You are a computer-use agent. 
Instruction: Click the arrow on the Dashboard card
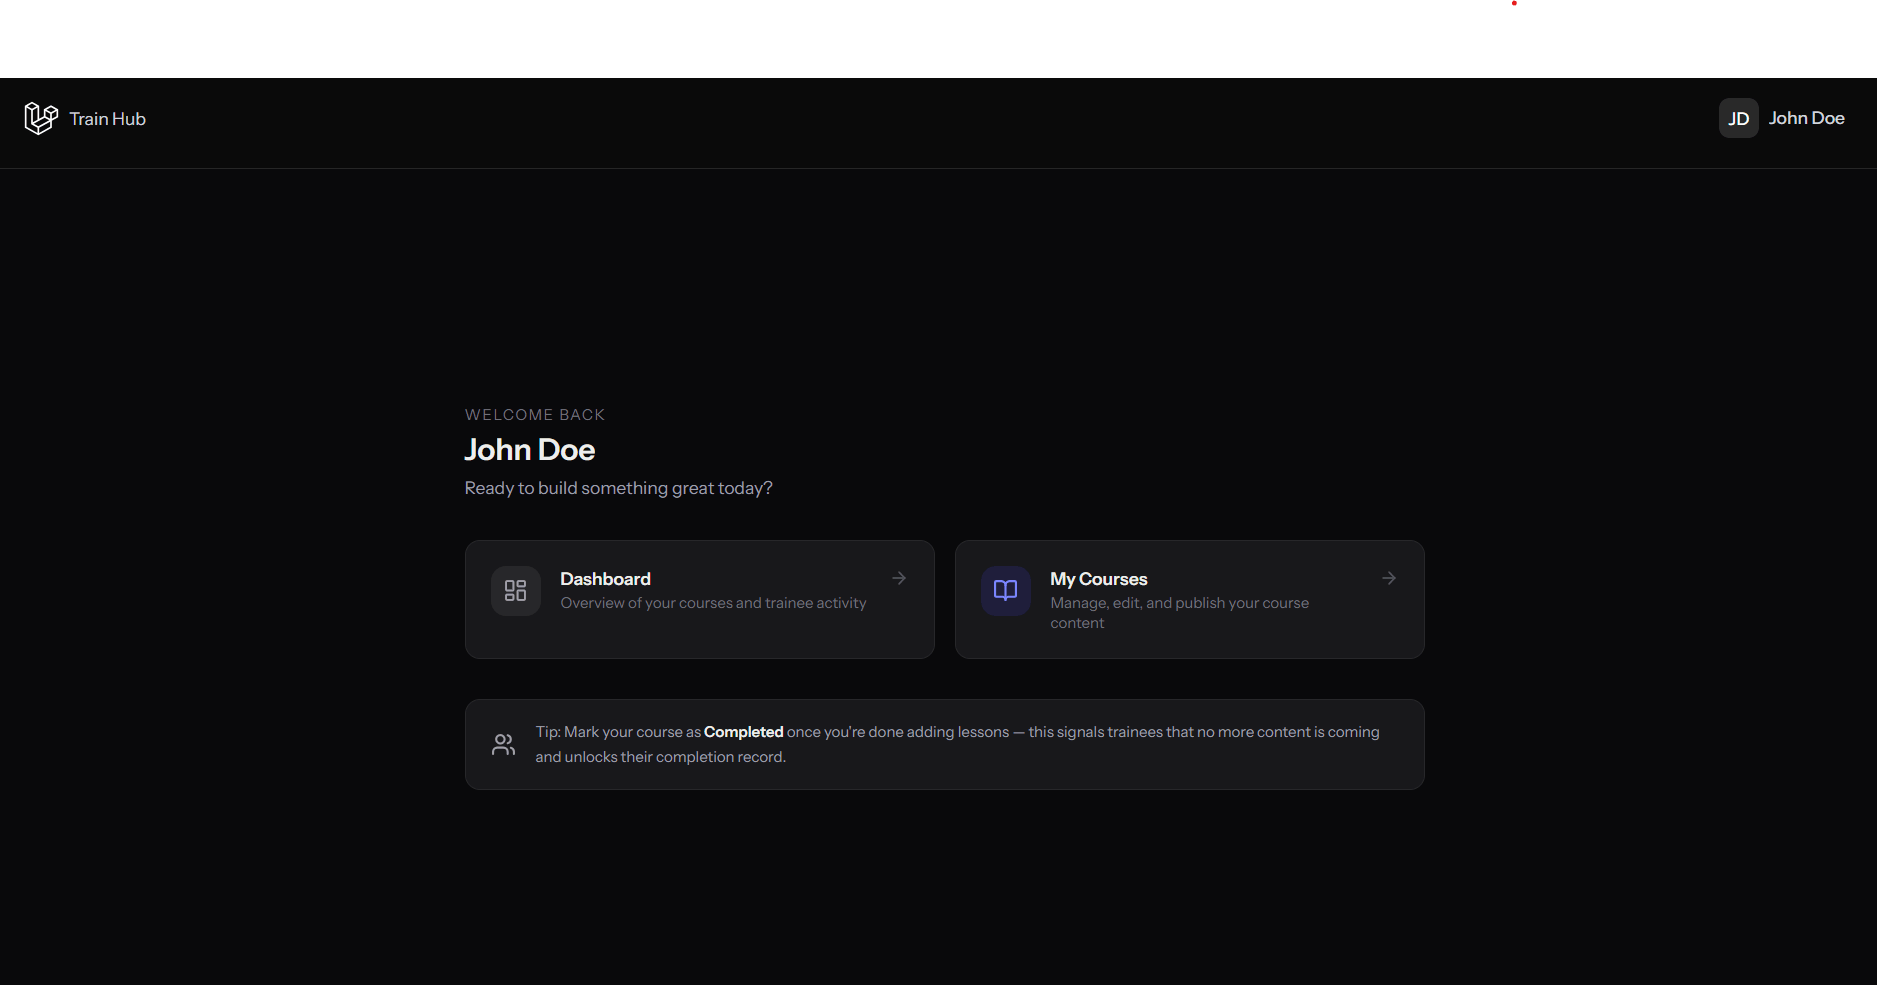pyautogui.click(x=899, y=578)
